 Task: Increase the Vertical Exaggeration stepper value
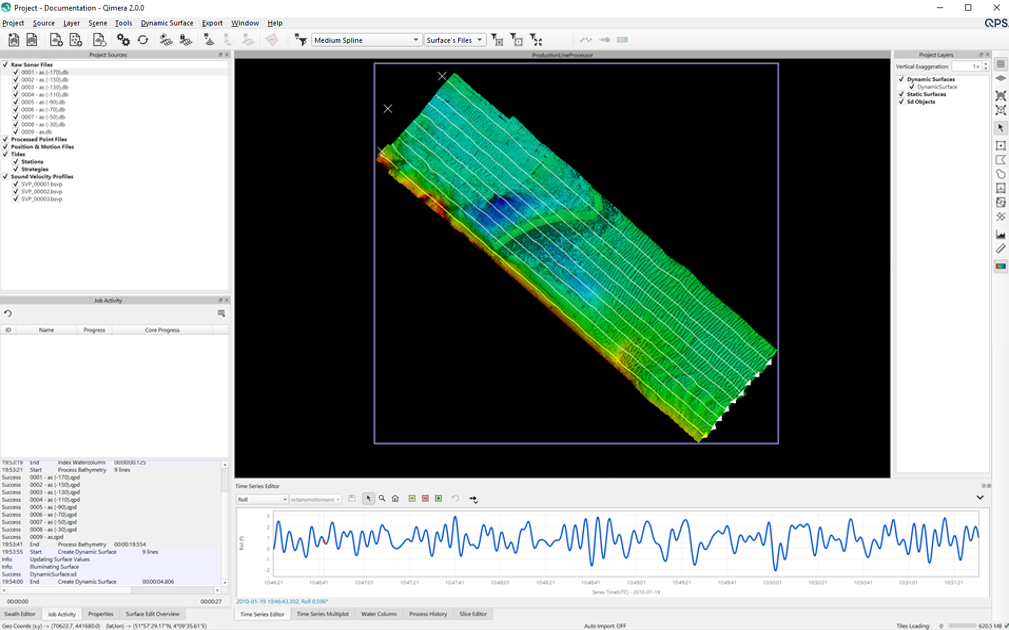[x=986, y=64]
